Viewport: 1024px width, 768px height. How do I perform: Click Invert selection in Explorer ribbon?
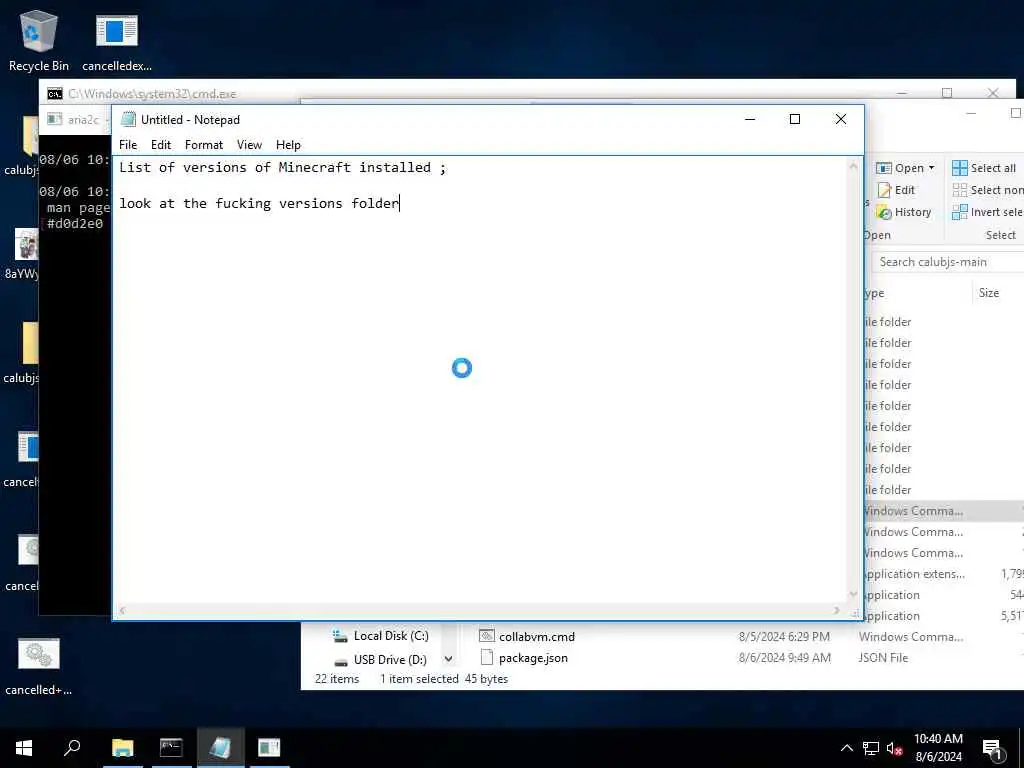(987, 212)
